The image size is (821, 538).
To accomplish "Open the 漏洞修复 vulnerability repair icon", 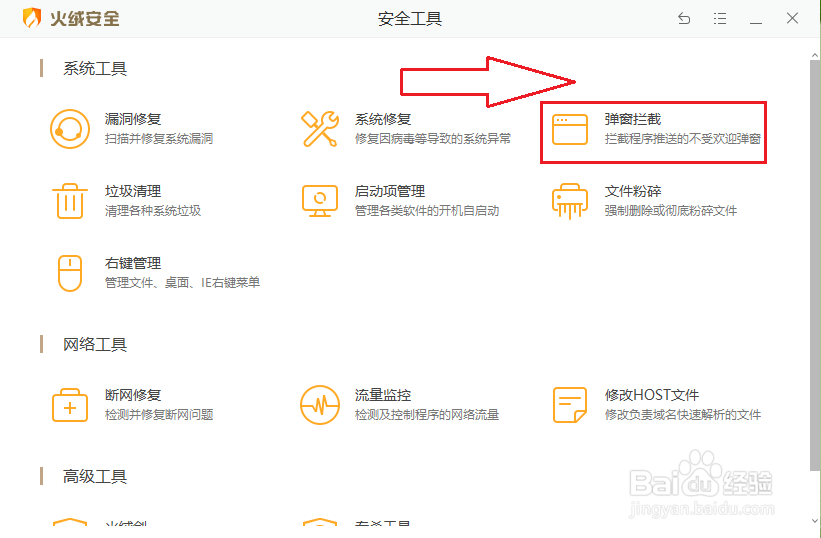I will [x=70, y=129].
